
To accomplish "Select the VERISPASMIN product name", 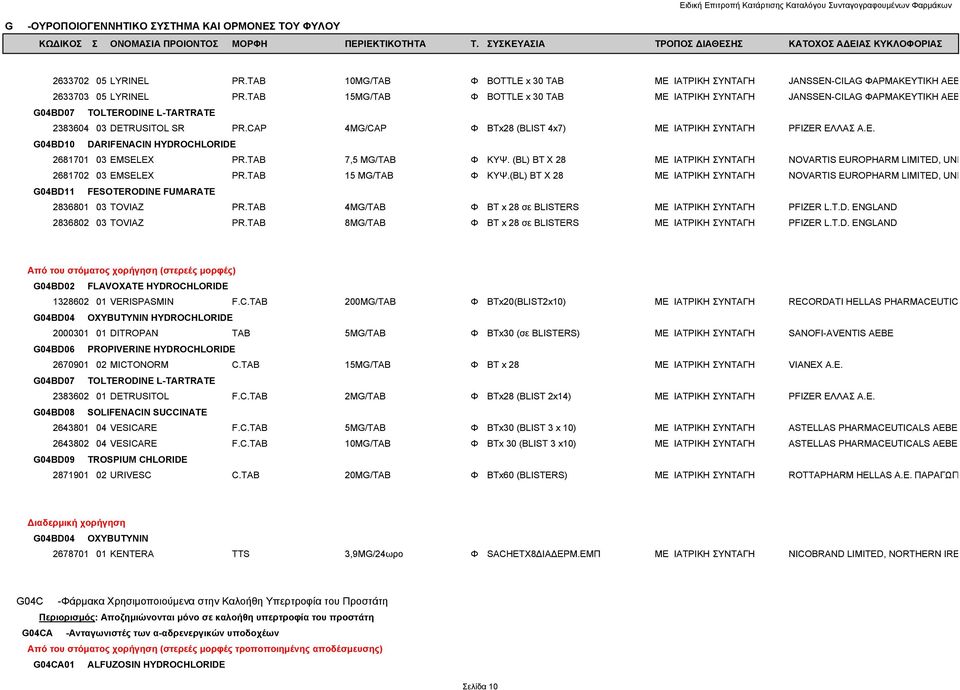I will pos(141,302).
